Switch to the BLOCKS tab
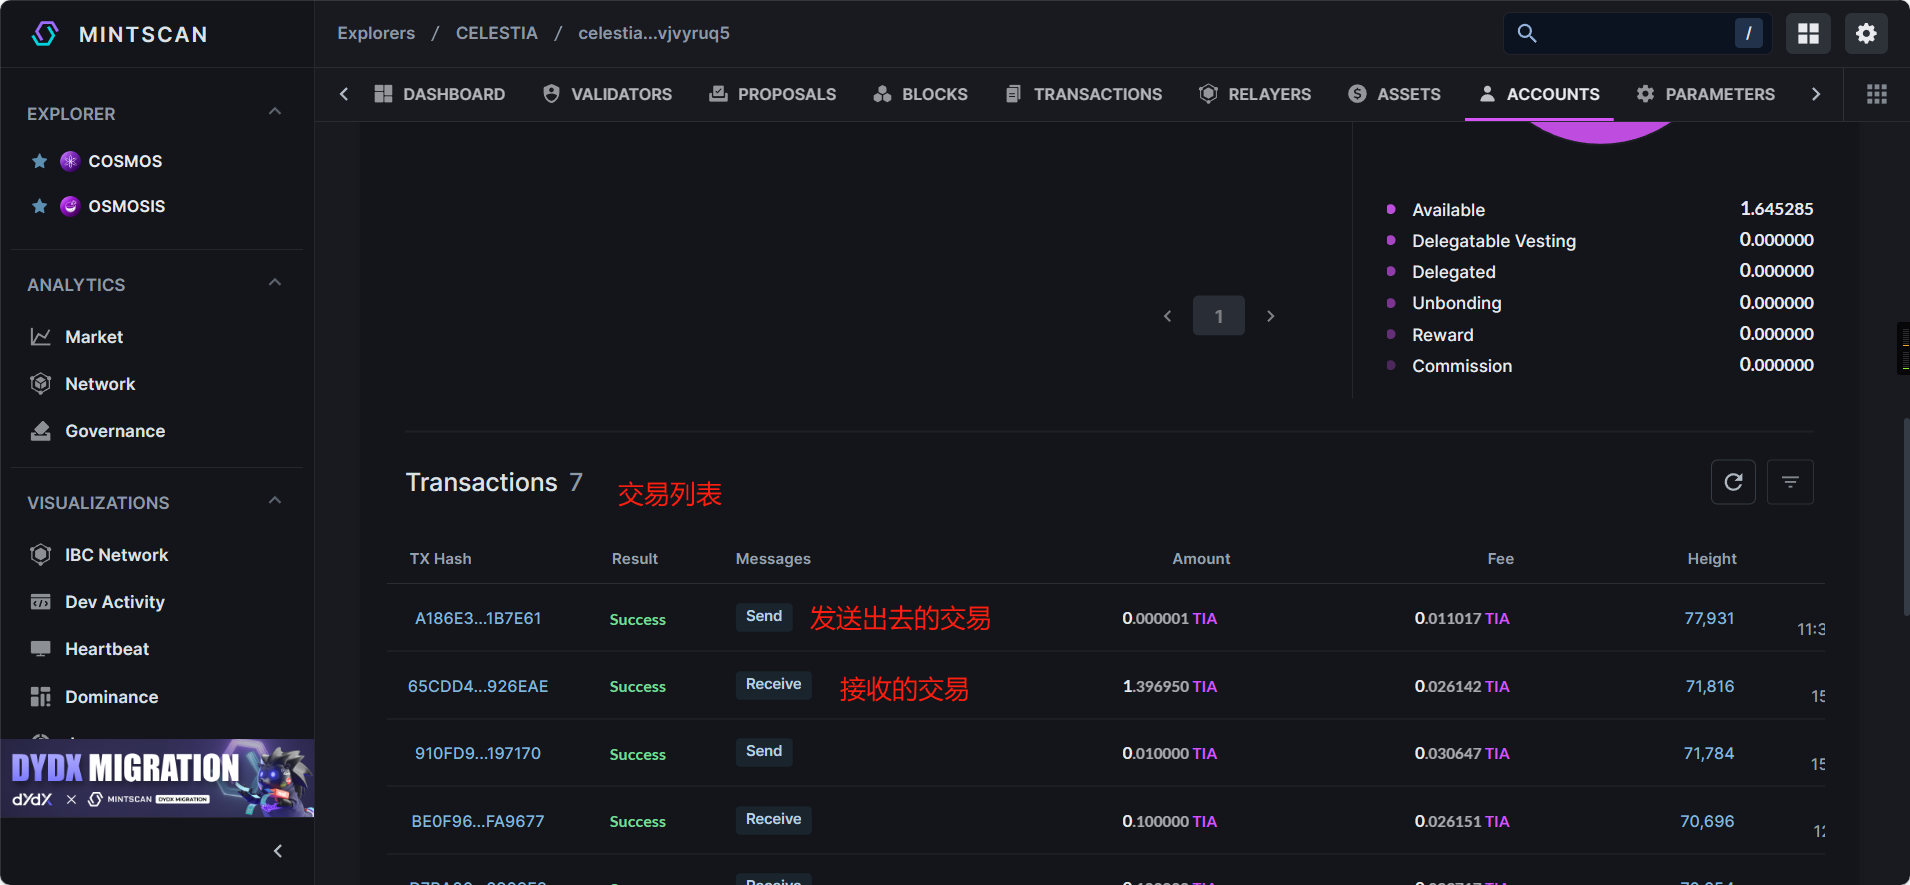This screenshot has height=885, width=1910. [920, 94]
